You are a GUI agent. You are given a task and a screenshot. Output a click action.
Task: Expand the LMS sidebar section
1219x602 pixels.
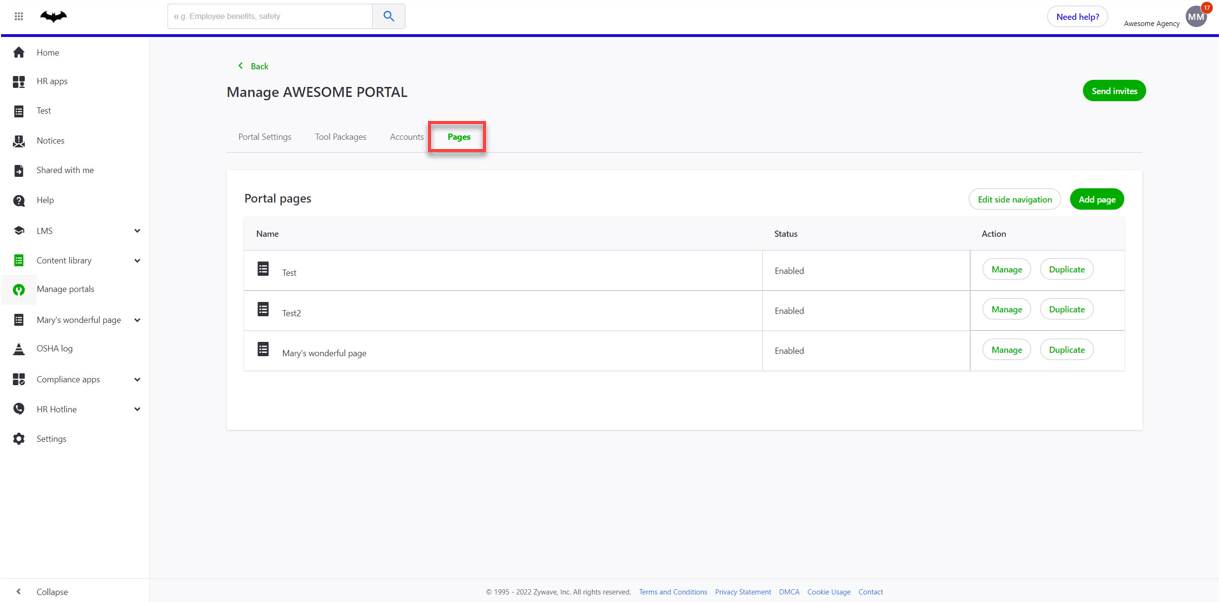tap(137, 230)
